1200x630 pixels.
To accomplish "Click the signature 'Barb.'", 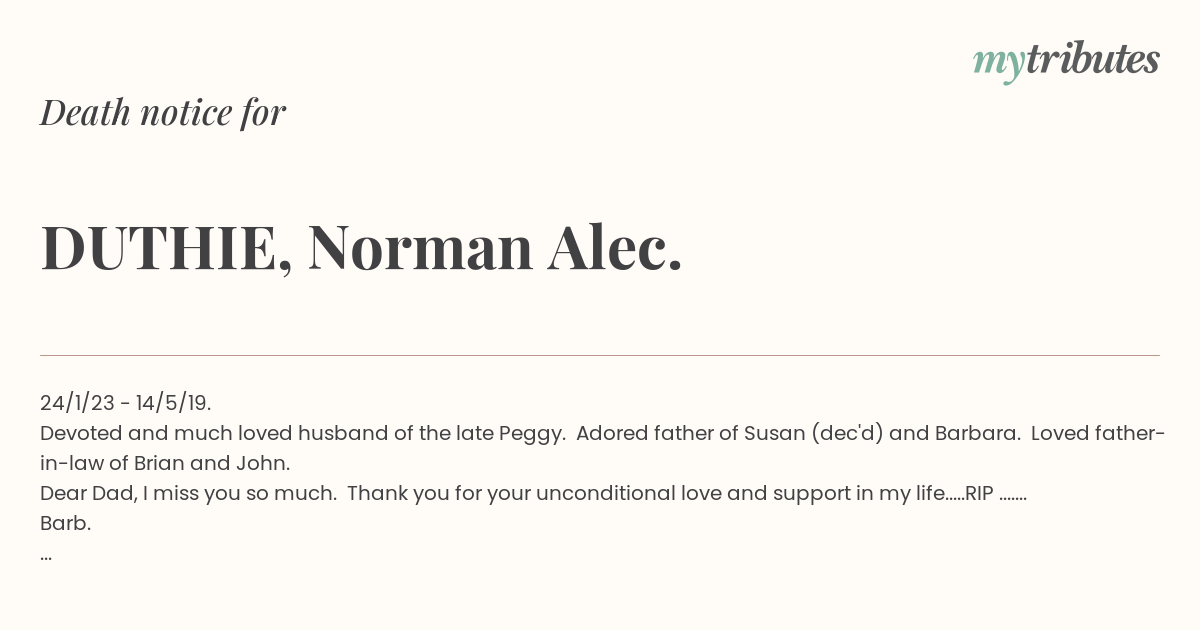I will coord(65,523).
